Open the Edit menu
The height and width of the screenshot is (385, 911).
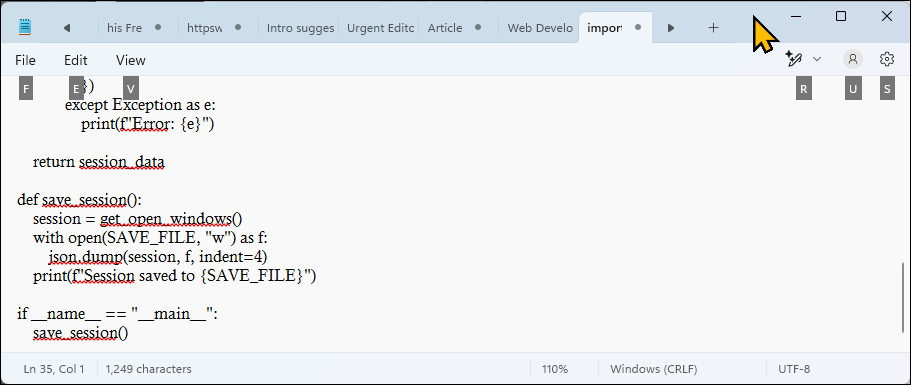pos(76,60)
